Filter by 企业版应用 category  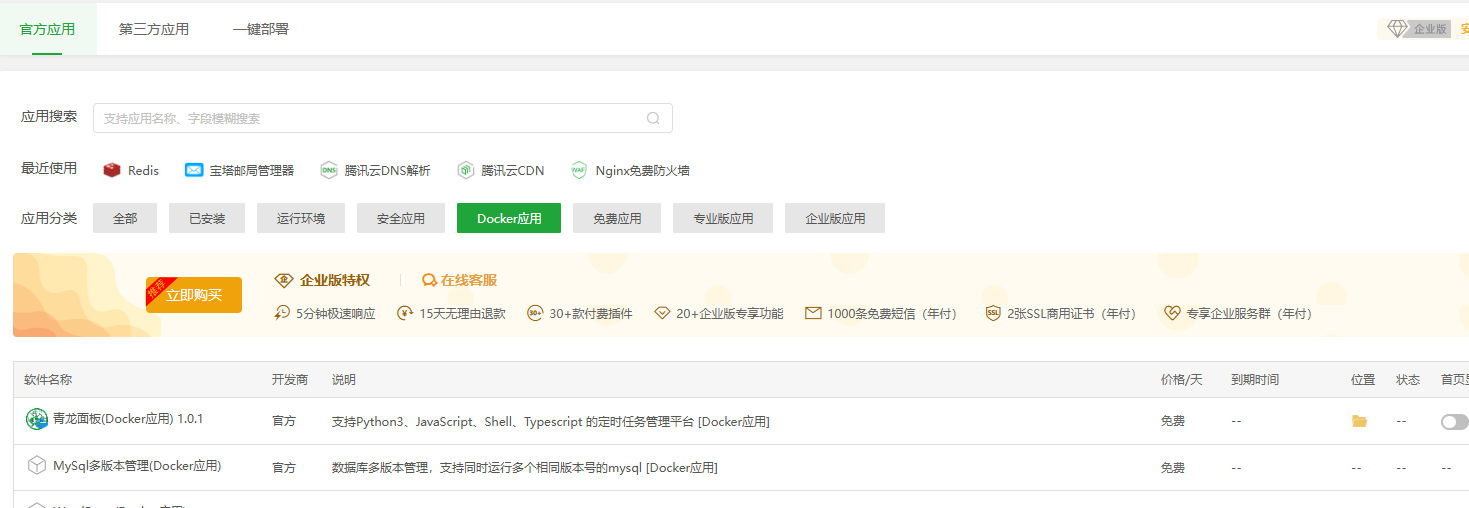(x=835, y=218)
